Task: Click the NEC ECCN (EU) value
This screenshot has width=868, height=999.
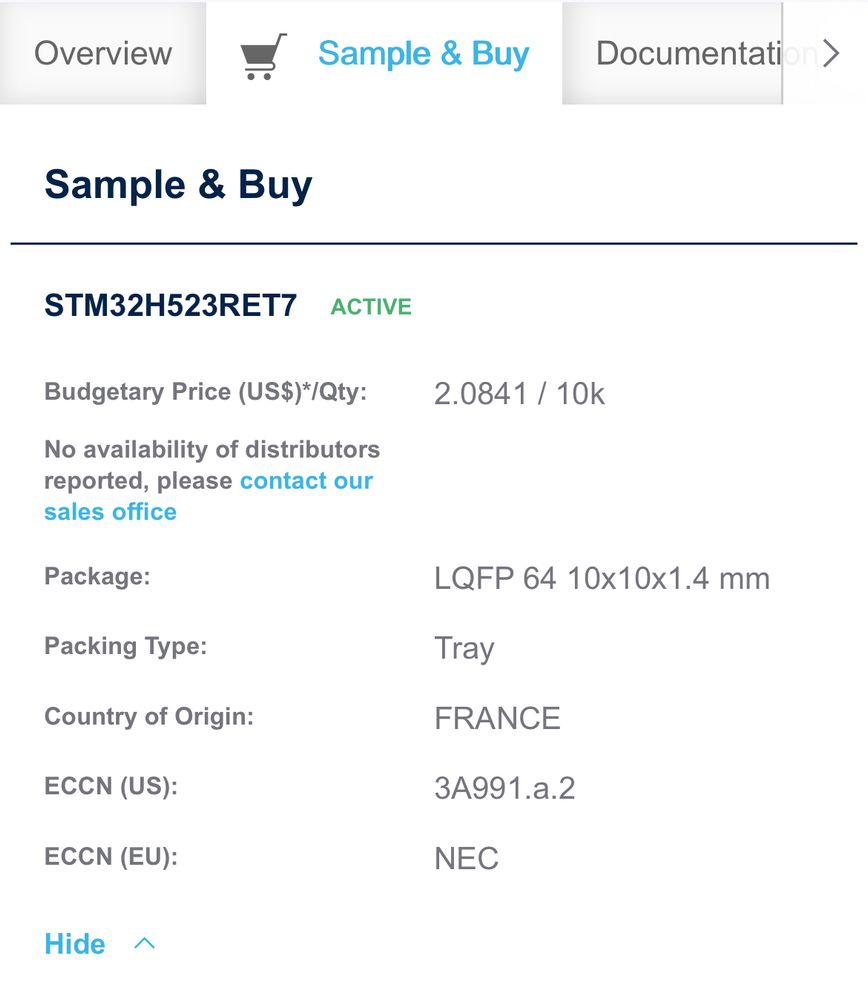Action: (x=466, y=858)
